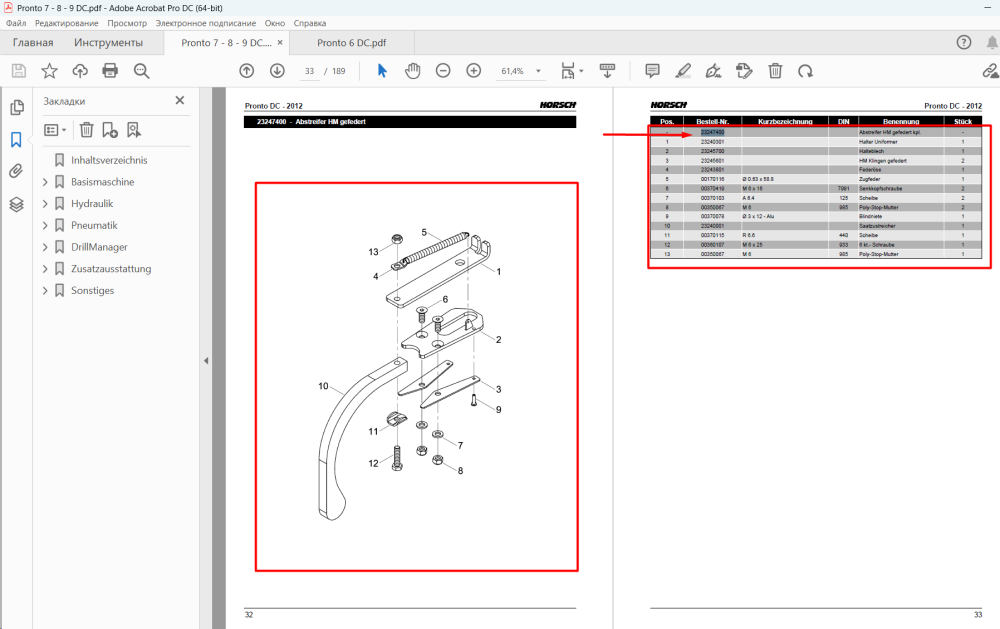
Task: Collapse the navigation pane arrow
Action: pyautogui.click(x=206, y=360)
